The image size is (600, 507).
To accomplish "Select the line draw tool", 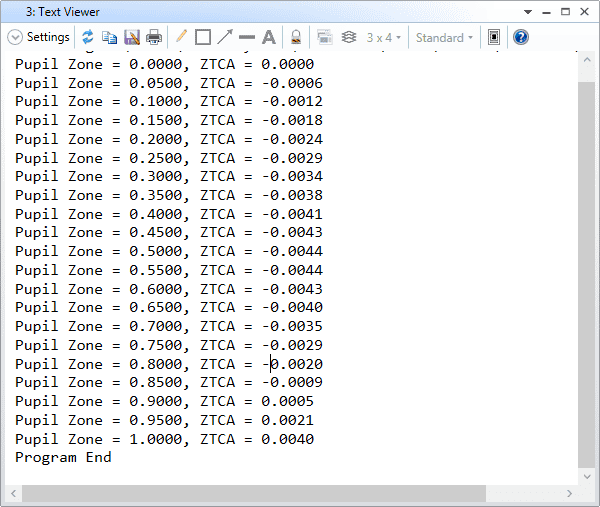I will pos(246,37).
